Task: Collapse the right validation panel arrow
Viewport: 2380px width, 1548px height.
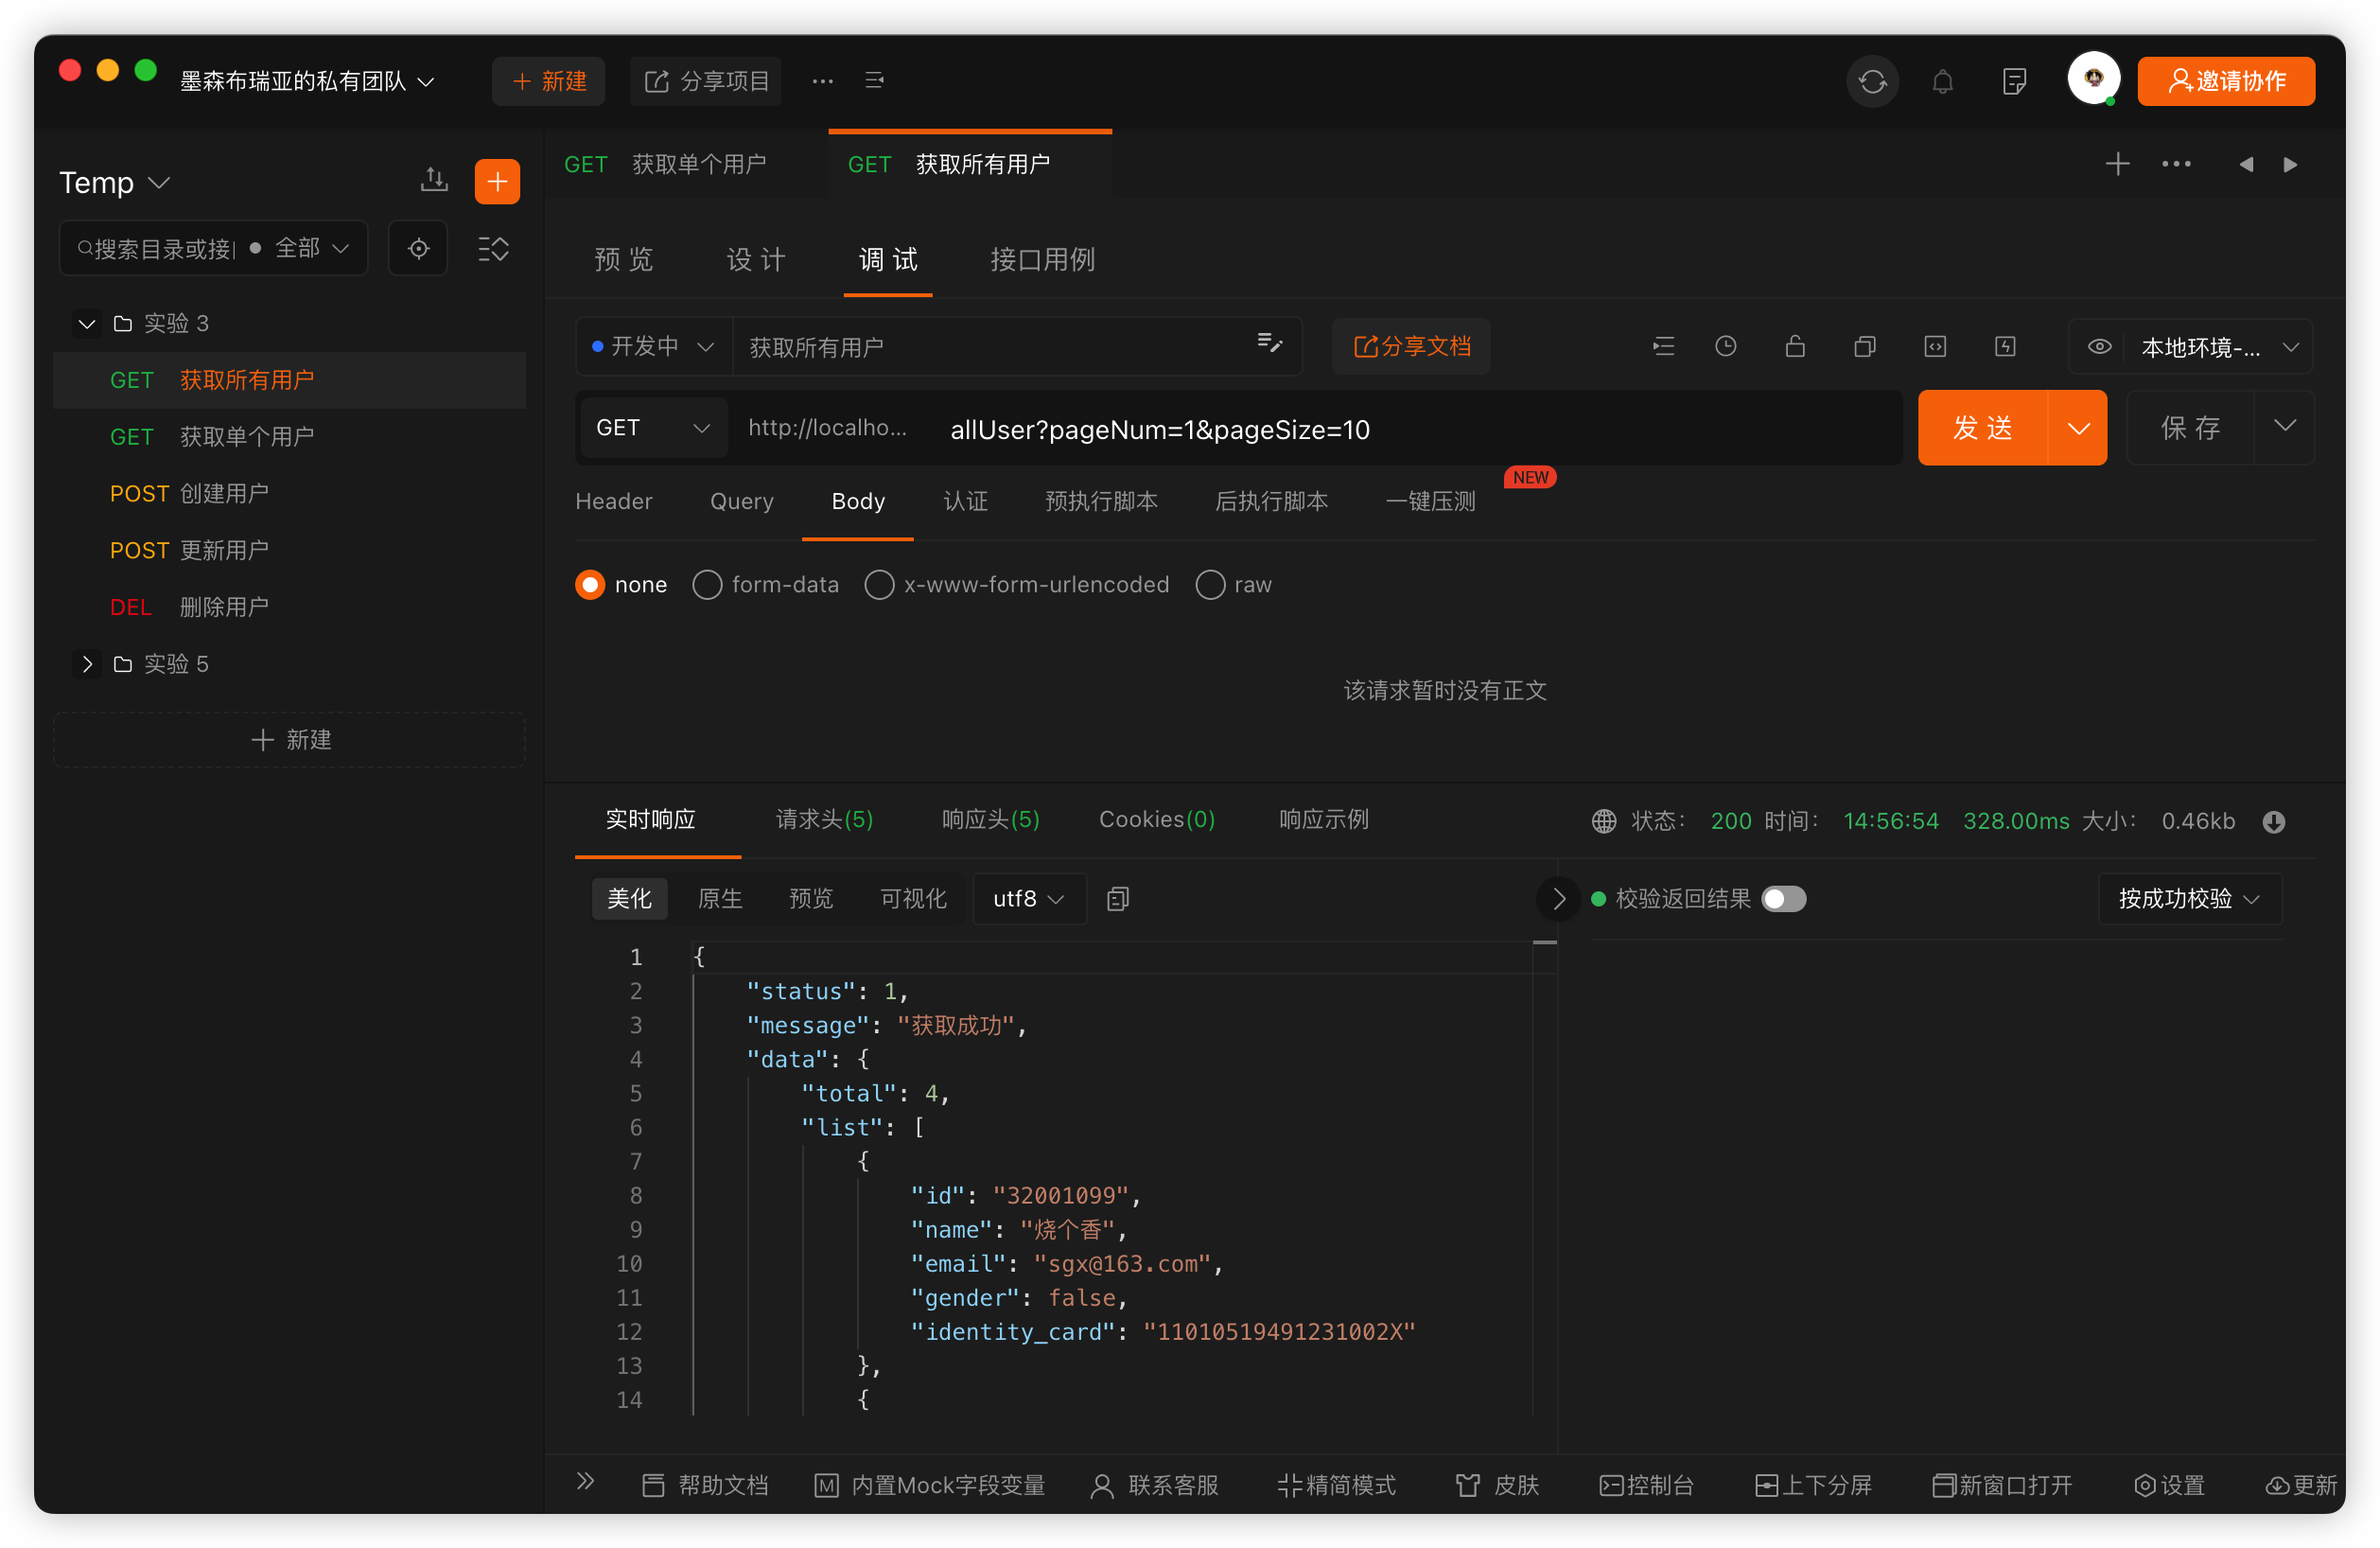Action: coord(1558,898)
